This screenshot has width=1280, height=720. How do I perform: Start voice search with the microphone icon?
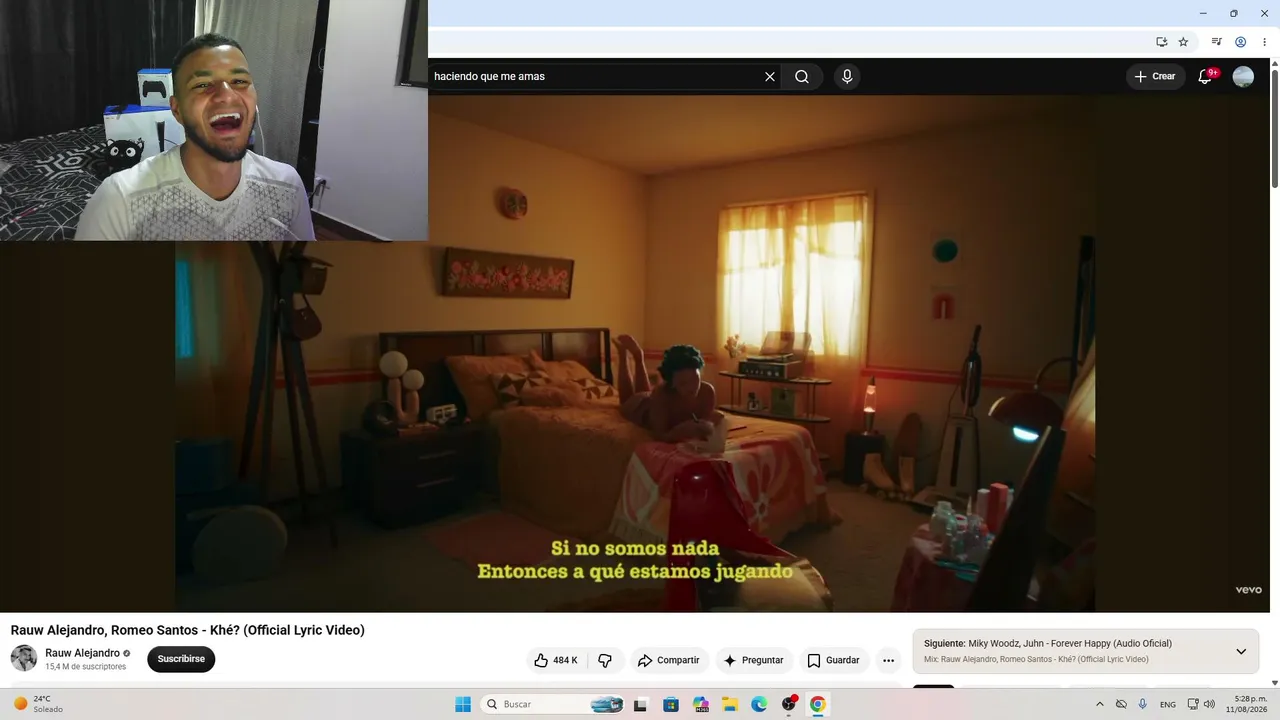click(x=847, y=77)
